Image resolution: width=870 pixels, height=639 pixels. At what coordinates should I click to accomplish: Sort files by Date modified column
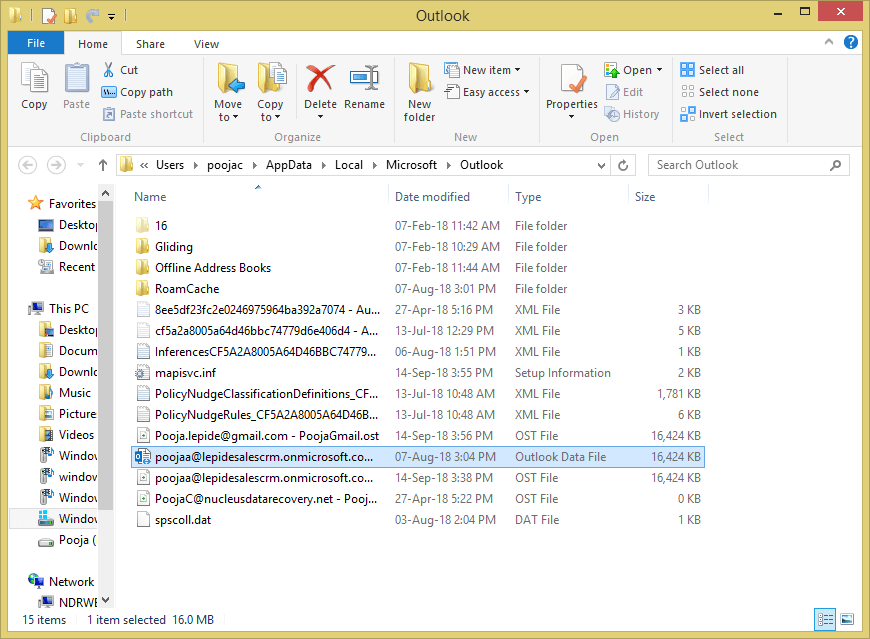(432, 197)
